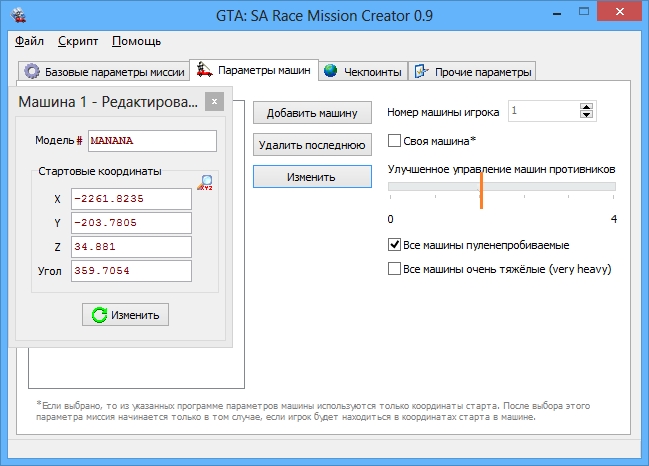
Task: Open the Прочие параметры tab
Action: pyautogui.click(x=472, y=71)
